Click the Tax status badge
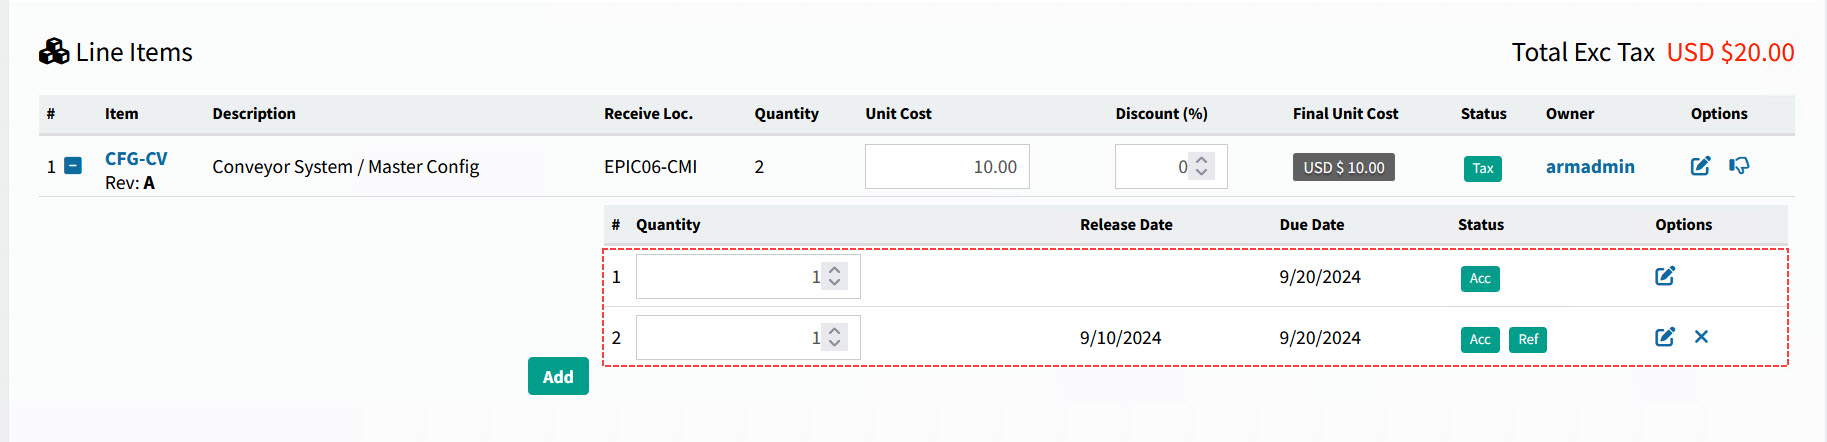Screen dimensions: 1827x442 click(1482, 168)
